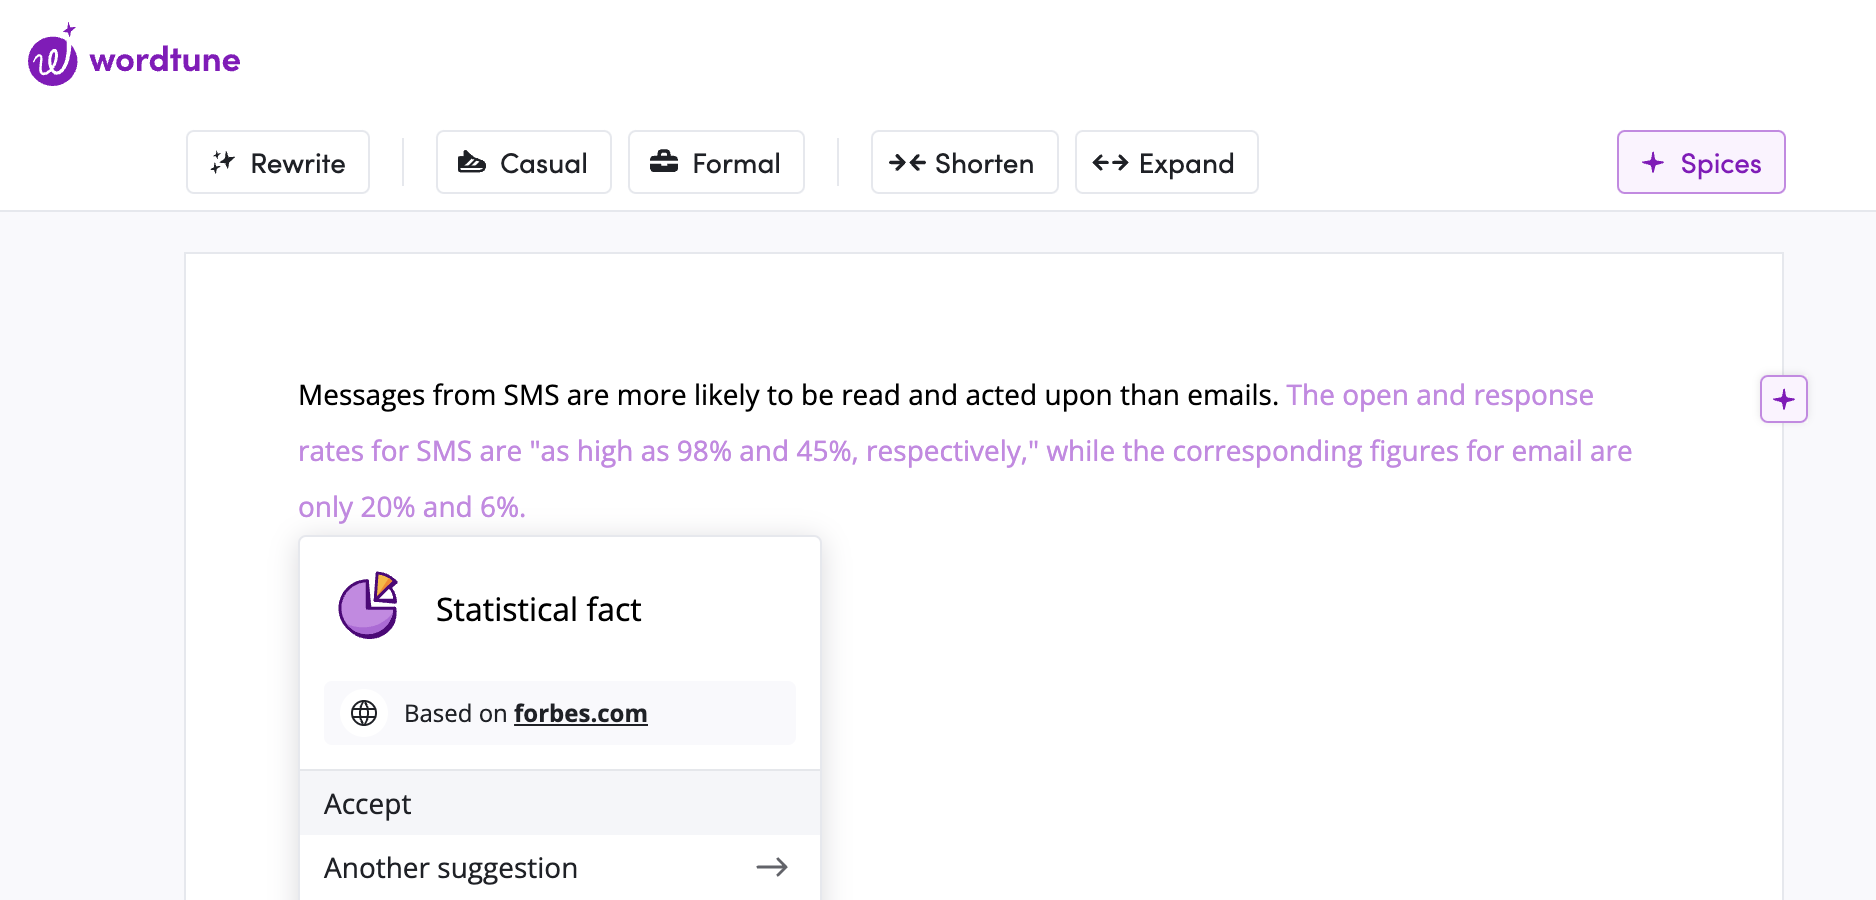Screen dimensions: 1876x900
Task: Click the globe icon near source
Action: point(364,713)
